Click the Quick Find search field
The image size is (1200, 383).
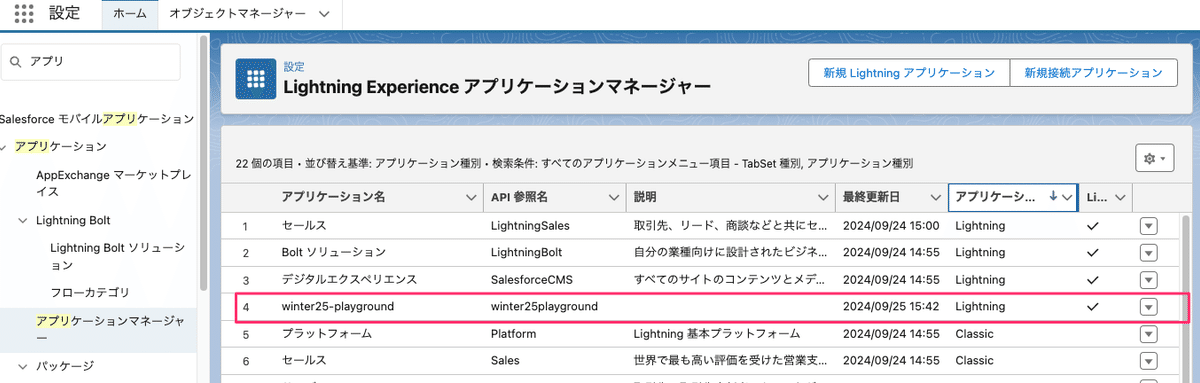click(91, 62)
